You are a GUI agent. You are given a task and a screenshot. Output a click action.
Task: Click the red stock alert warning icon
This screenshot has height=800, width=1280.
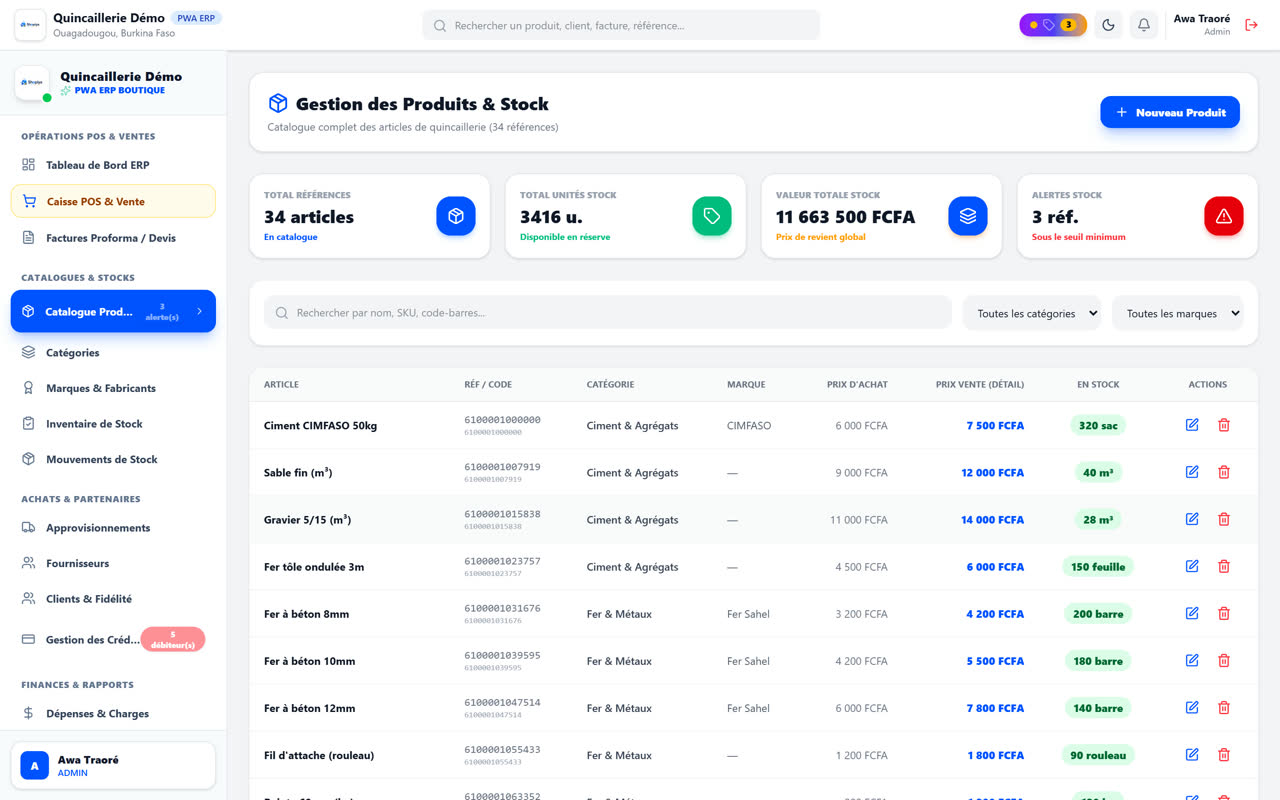coord(1224,216)
